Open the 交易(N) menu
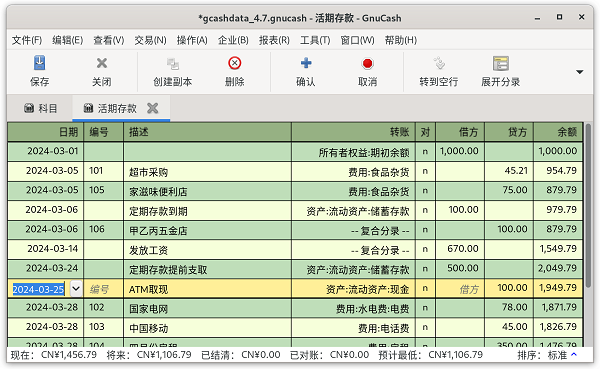Image resolution: width=600 pixels, height=369 pixels. (x=150, y=40)
